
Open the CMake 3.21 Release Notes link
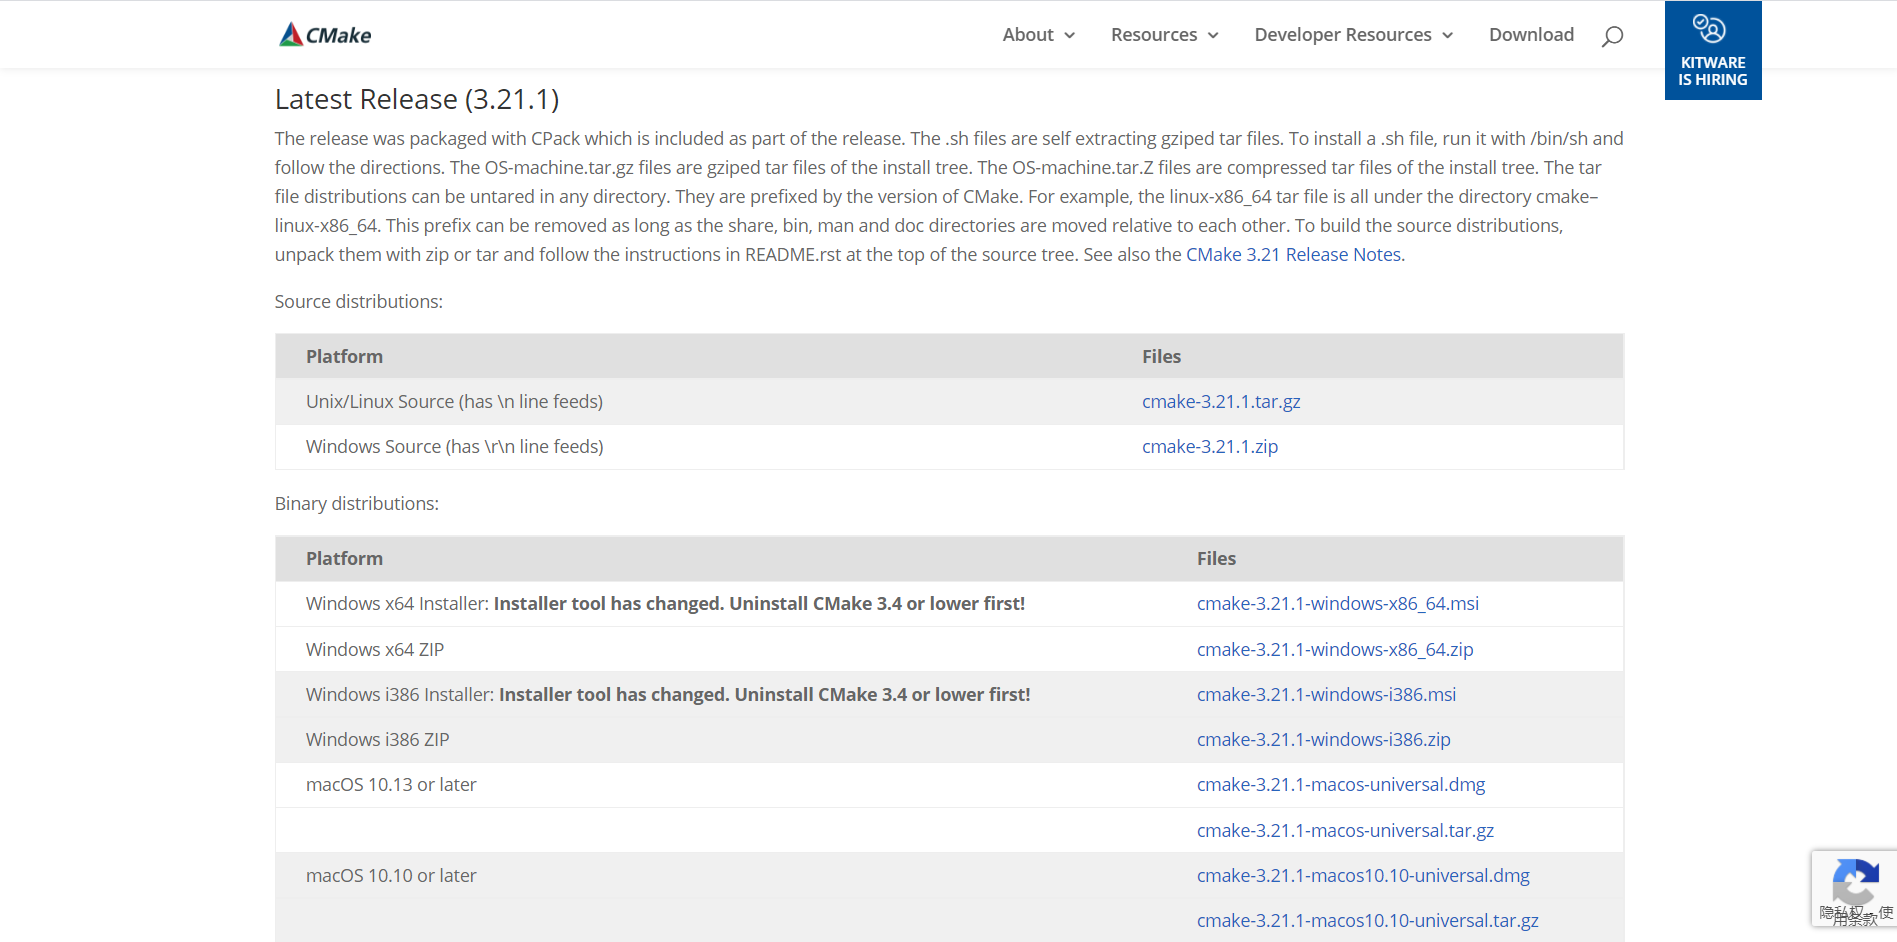click(1293, 255)
